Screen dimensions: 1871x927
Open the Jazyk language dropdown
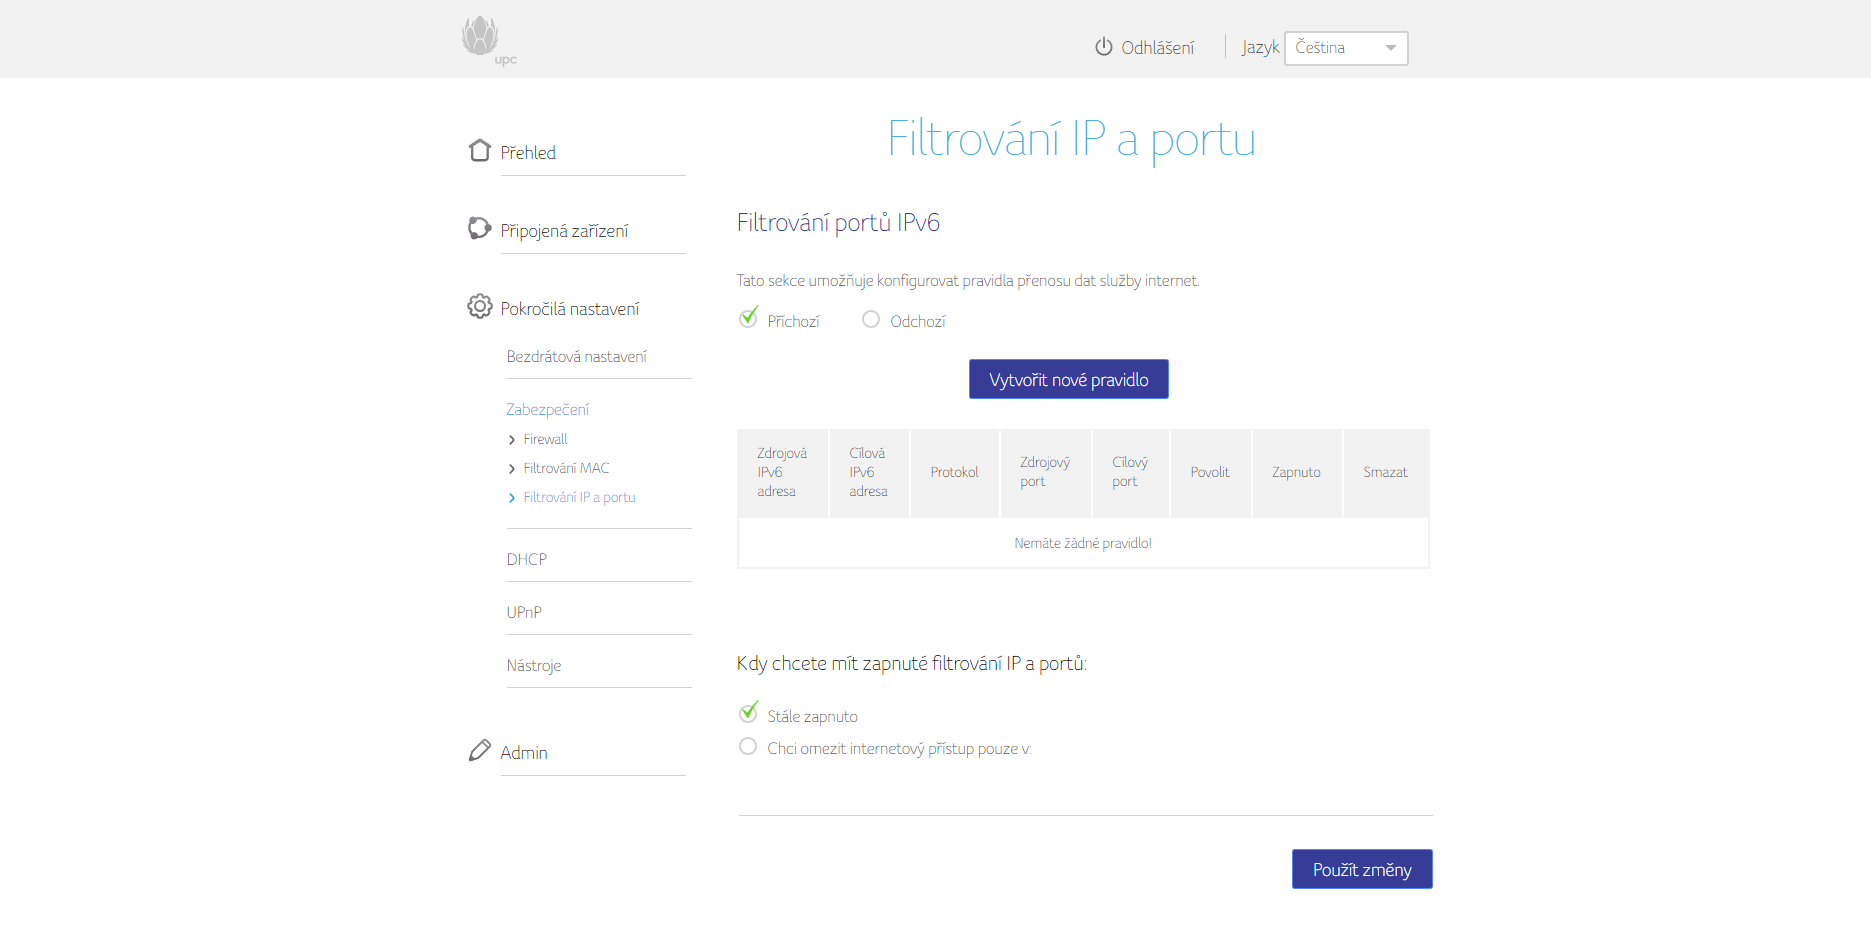(x=1345, y=48)
